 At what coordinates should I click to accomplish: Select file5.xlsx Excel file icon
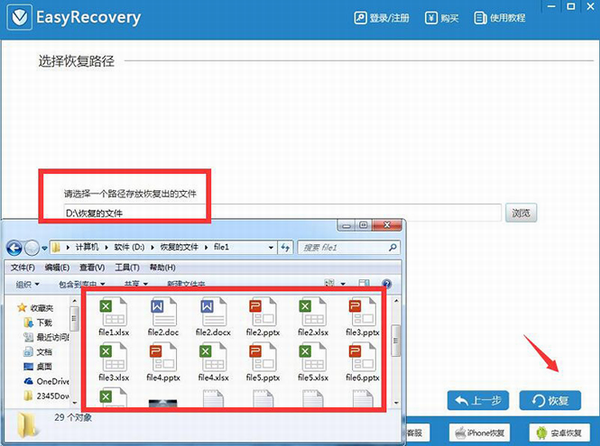click(x=313, y=362)
